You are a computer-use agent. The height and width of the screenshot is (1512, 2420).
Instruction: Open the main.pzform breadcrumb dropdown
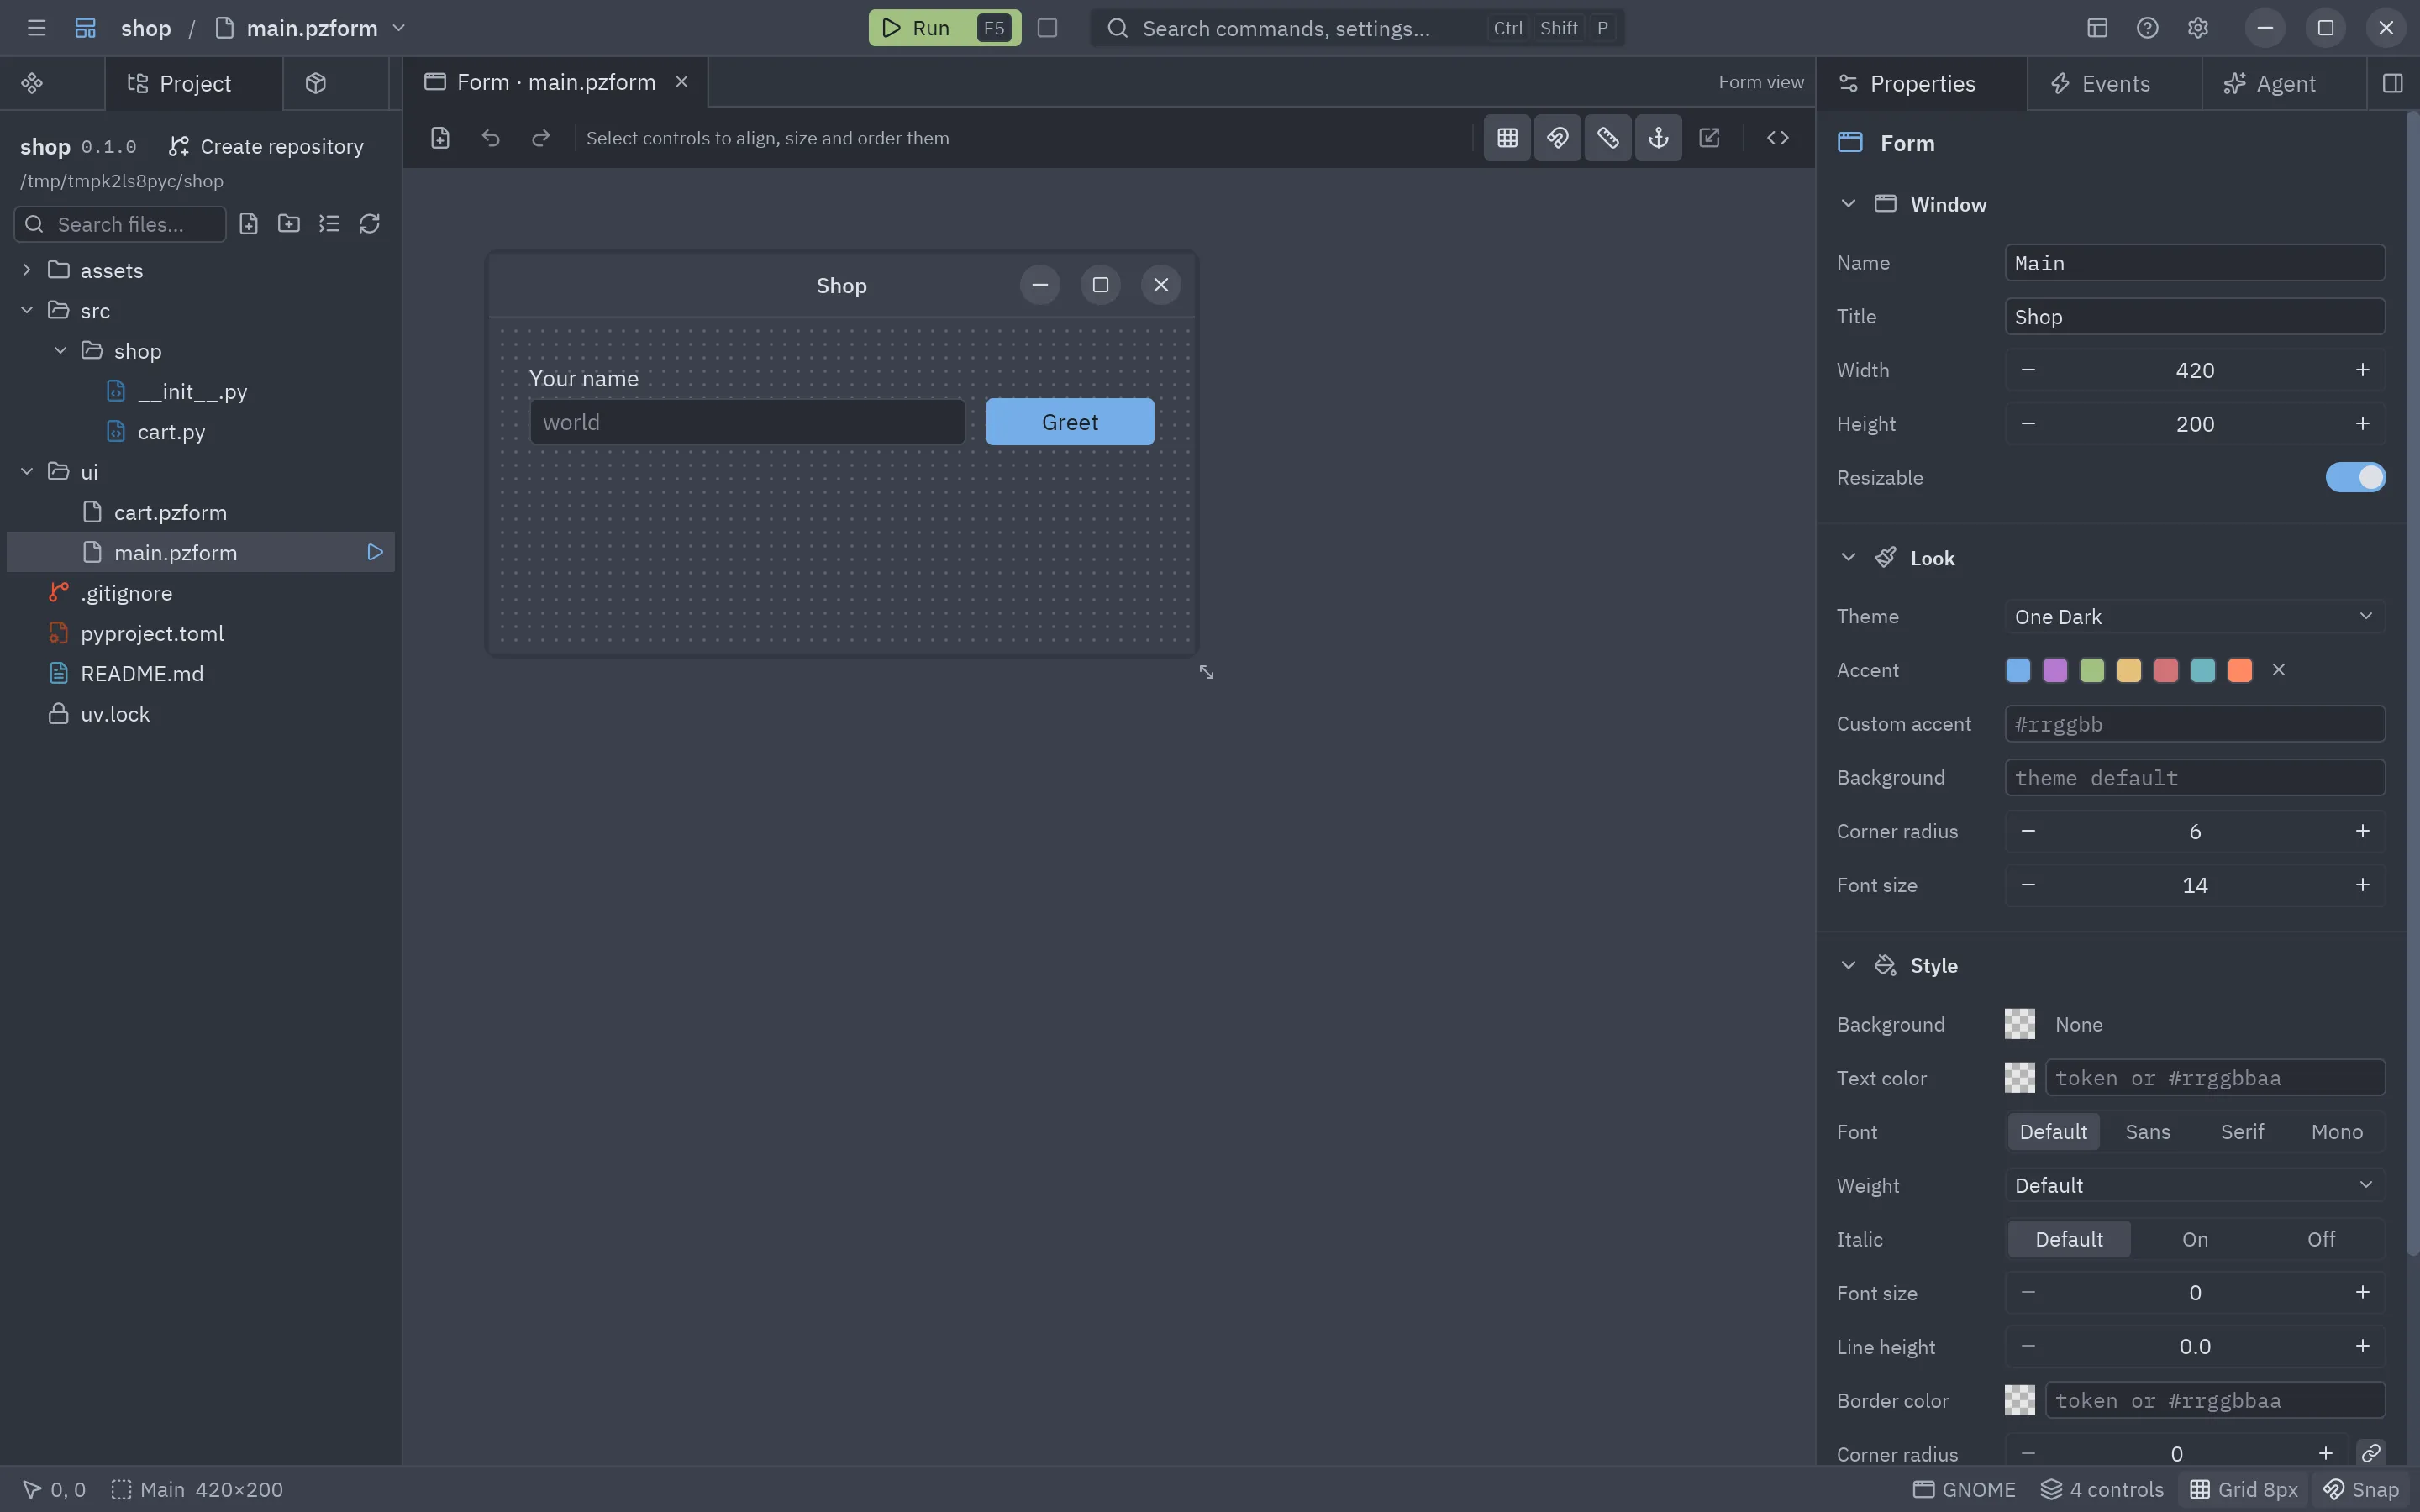point(399,28)
